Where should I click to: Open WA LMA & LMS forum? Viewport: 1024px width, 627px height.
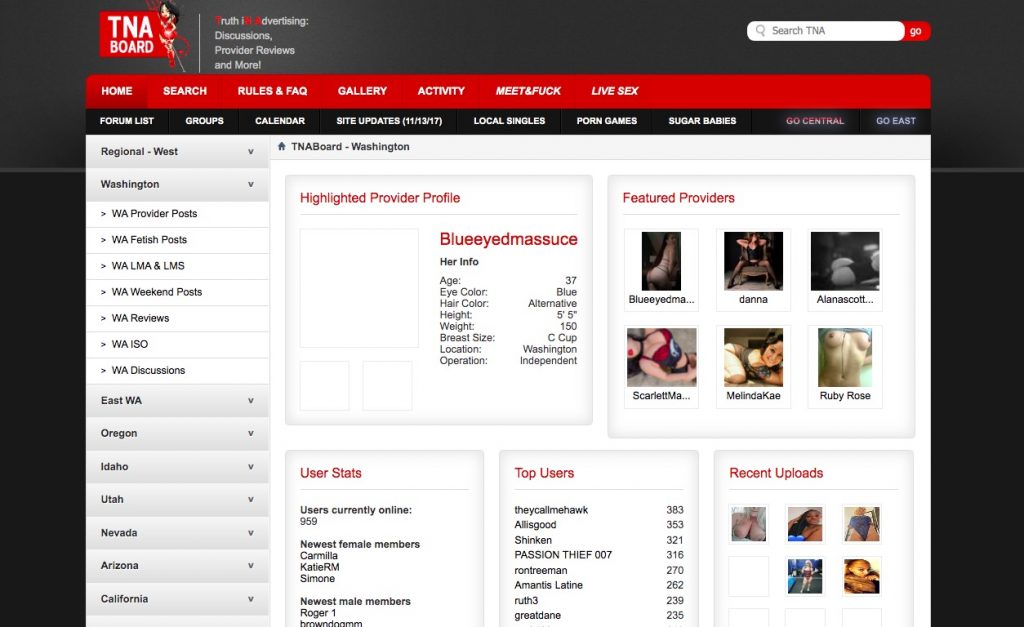click(x=178, y=266)
